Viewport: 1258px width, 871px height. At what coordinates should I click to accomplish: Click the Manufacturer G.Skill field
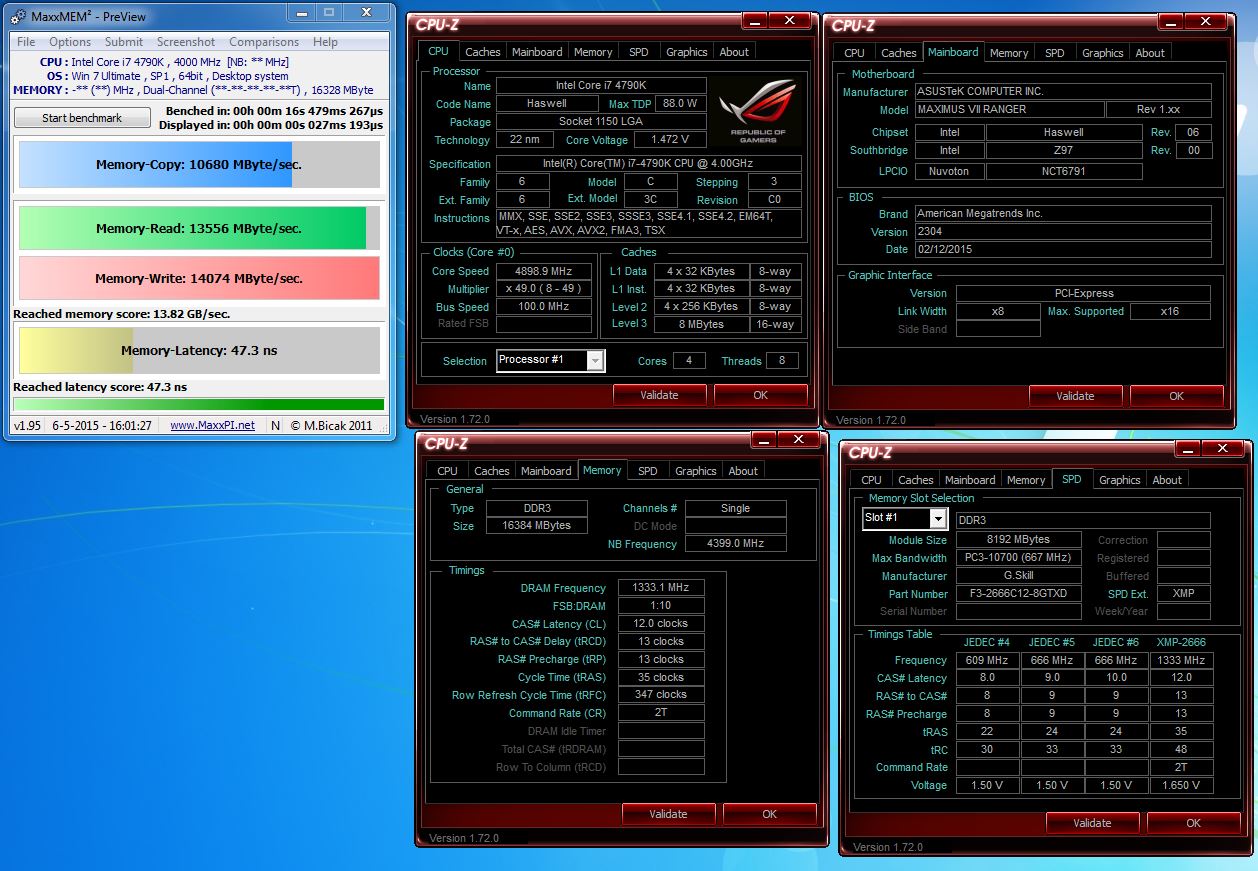click(x=1019, y=576)
